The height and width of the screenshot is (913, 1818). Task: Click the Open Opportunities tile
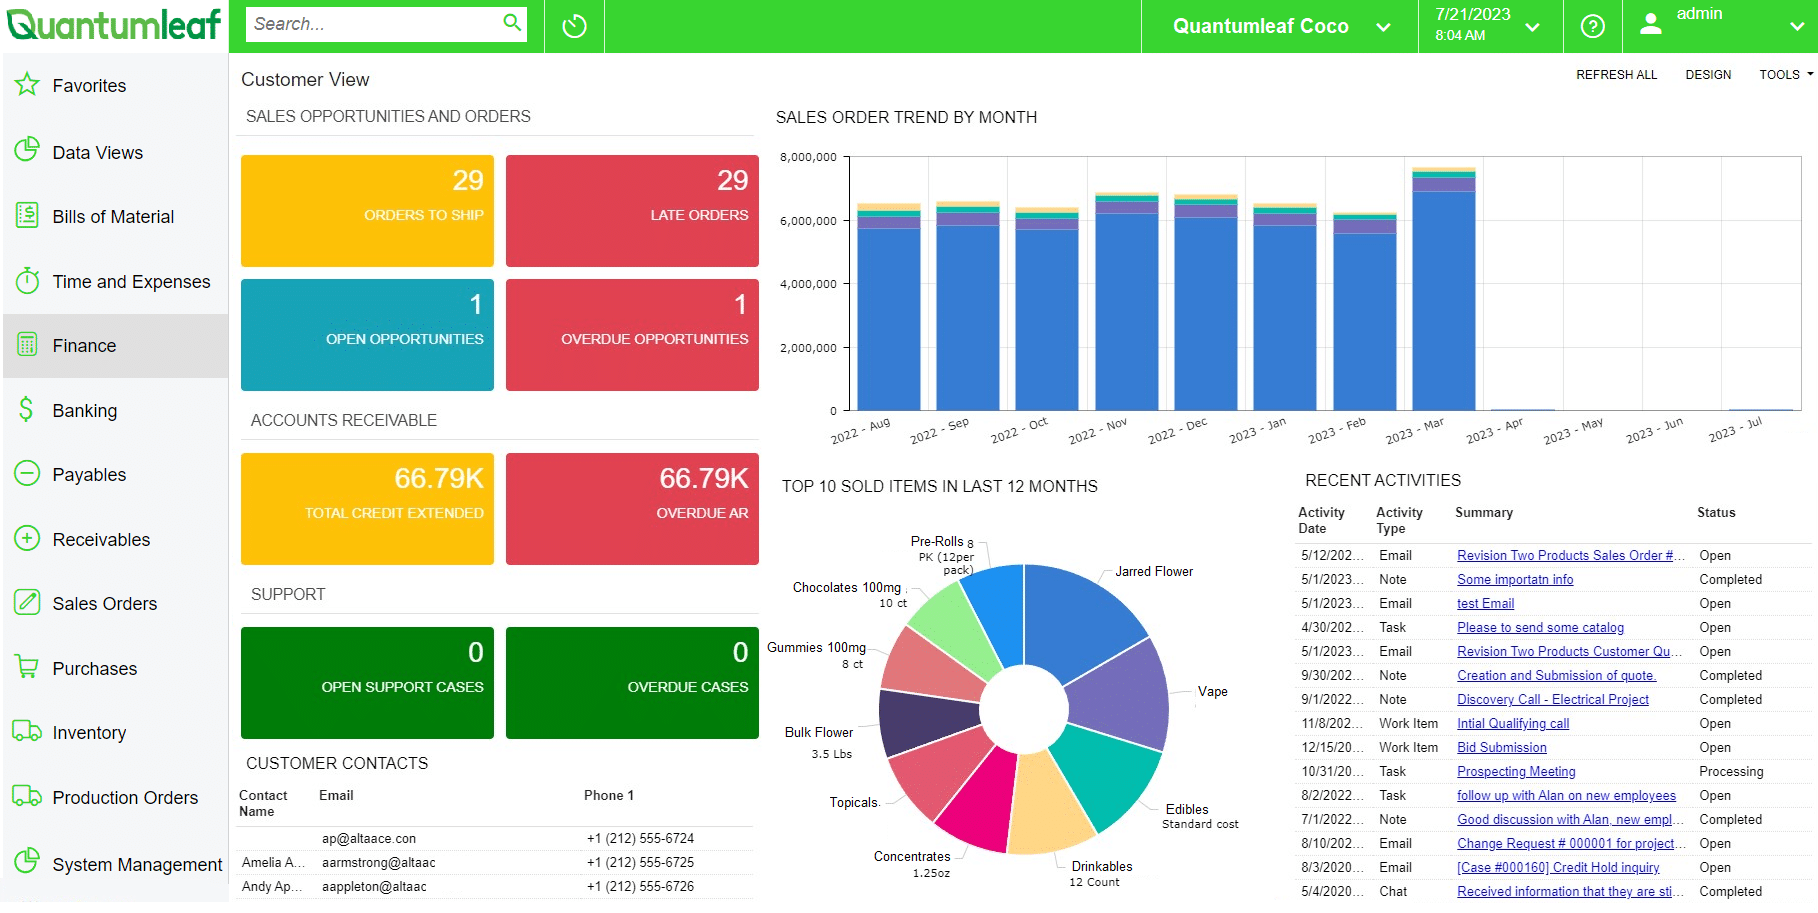pyautogui.click(x=367, y=335)
